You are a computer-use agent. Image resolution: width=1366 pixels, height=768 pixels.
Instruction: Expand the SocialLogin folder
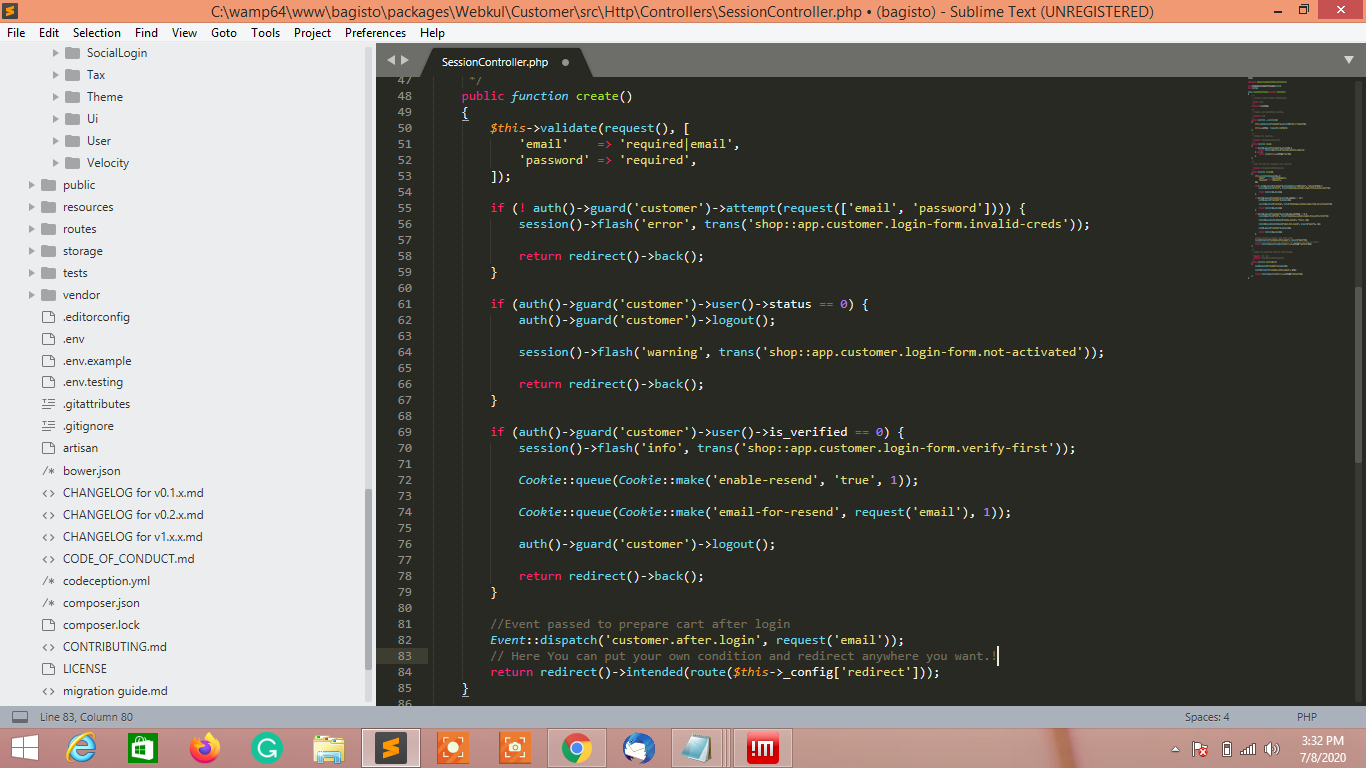56,53
